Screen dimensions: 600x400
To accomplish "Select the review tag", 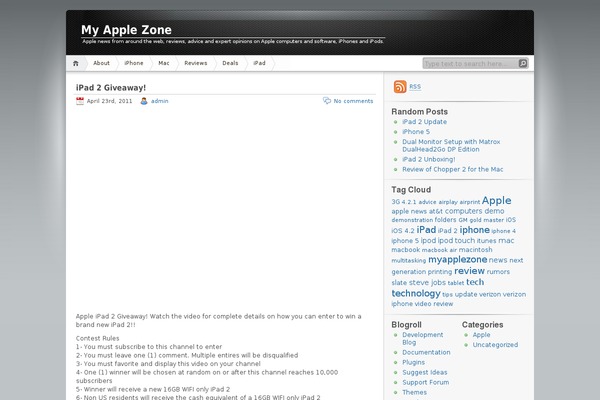I will [x=469, y=271].
